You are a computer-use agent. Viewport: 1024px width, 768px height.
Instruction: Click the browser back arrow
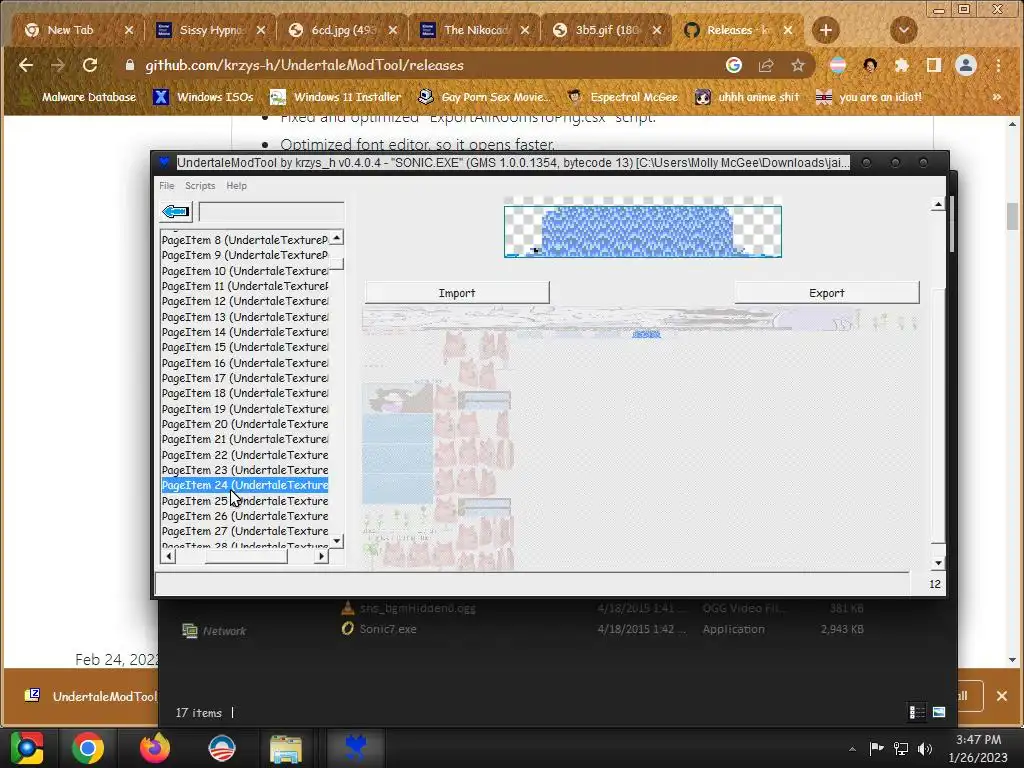(x=26, y=65)
